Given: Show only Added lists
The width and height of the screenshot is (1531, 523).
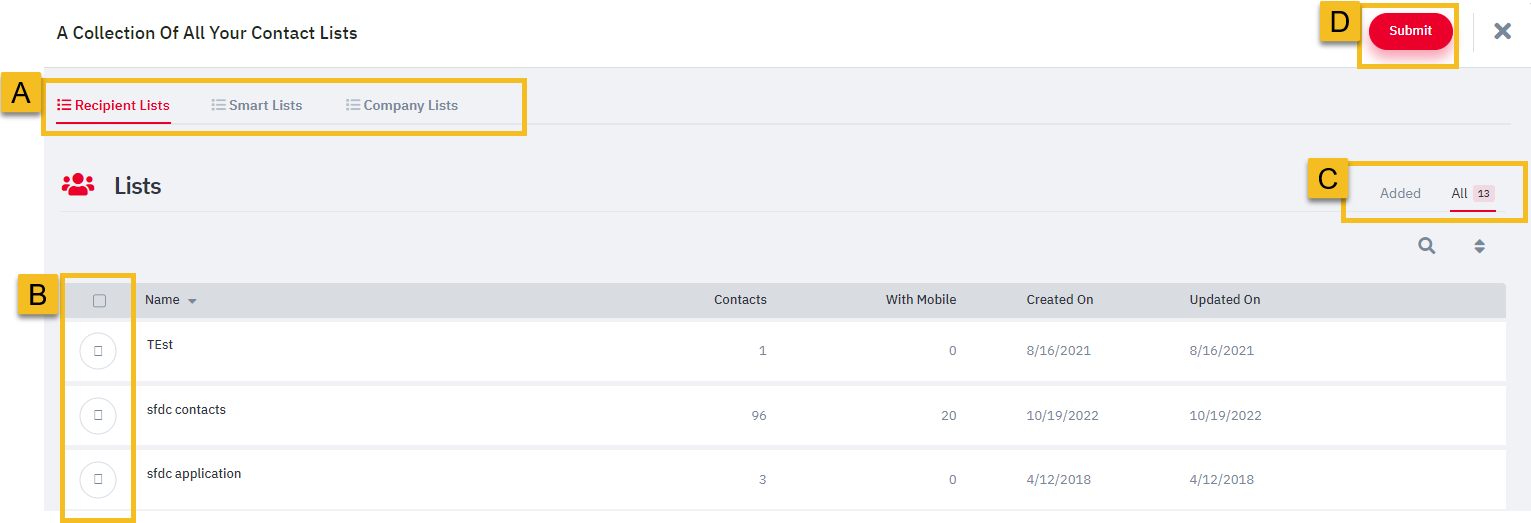Looking at the screenshot, I should [1400, 194].
